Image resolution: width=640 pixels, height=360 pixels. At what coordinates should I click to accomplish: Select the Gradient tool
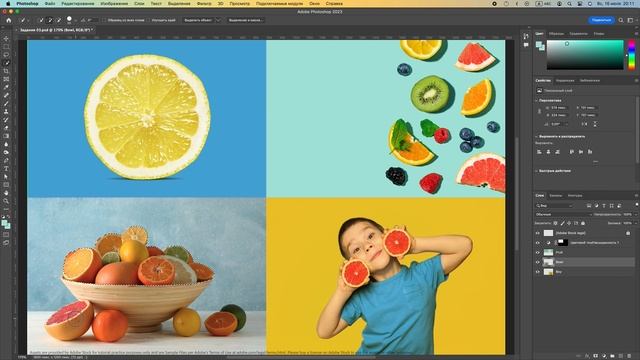[6, 136]
